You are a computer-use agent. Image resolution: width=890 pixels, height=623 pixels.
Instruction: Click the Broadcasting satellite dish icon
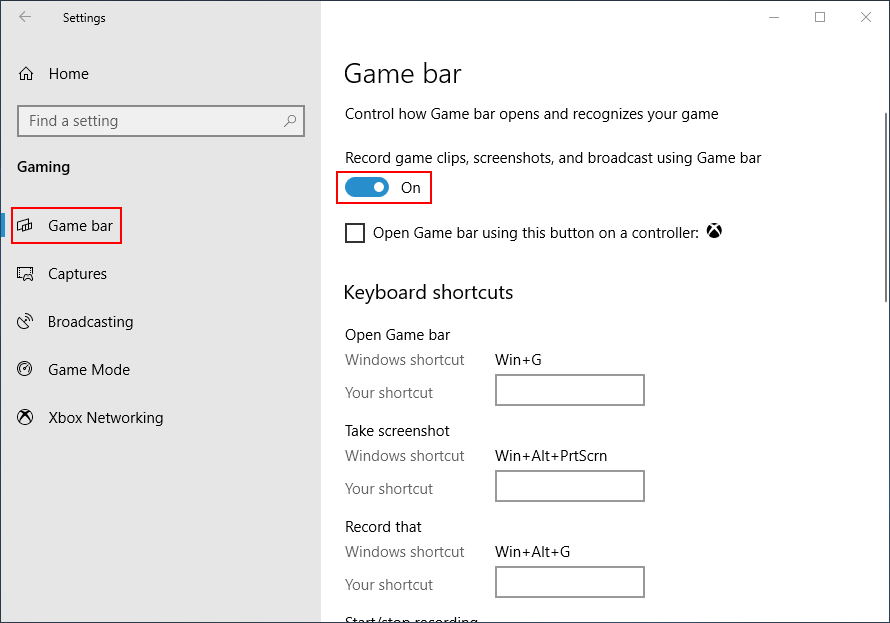point(25,322)
